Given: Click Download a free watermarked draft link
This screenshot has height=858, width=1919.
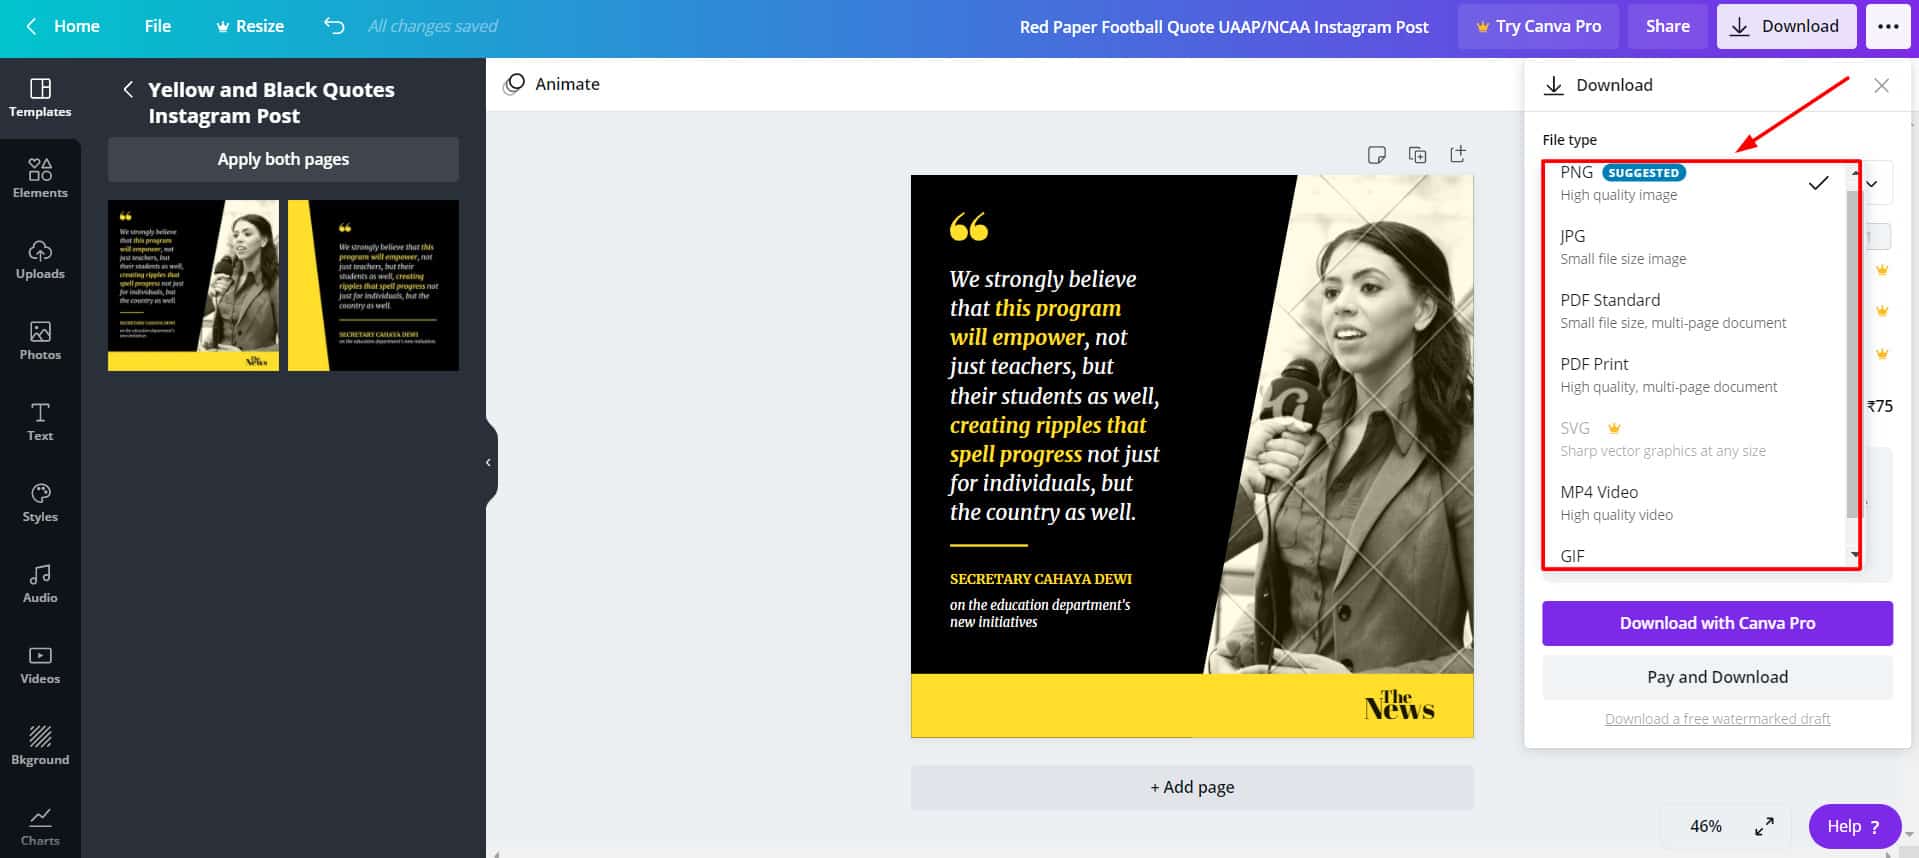Looking at the screenshot, I should (1717, 719).
